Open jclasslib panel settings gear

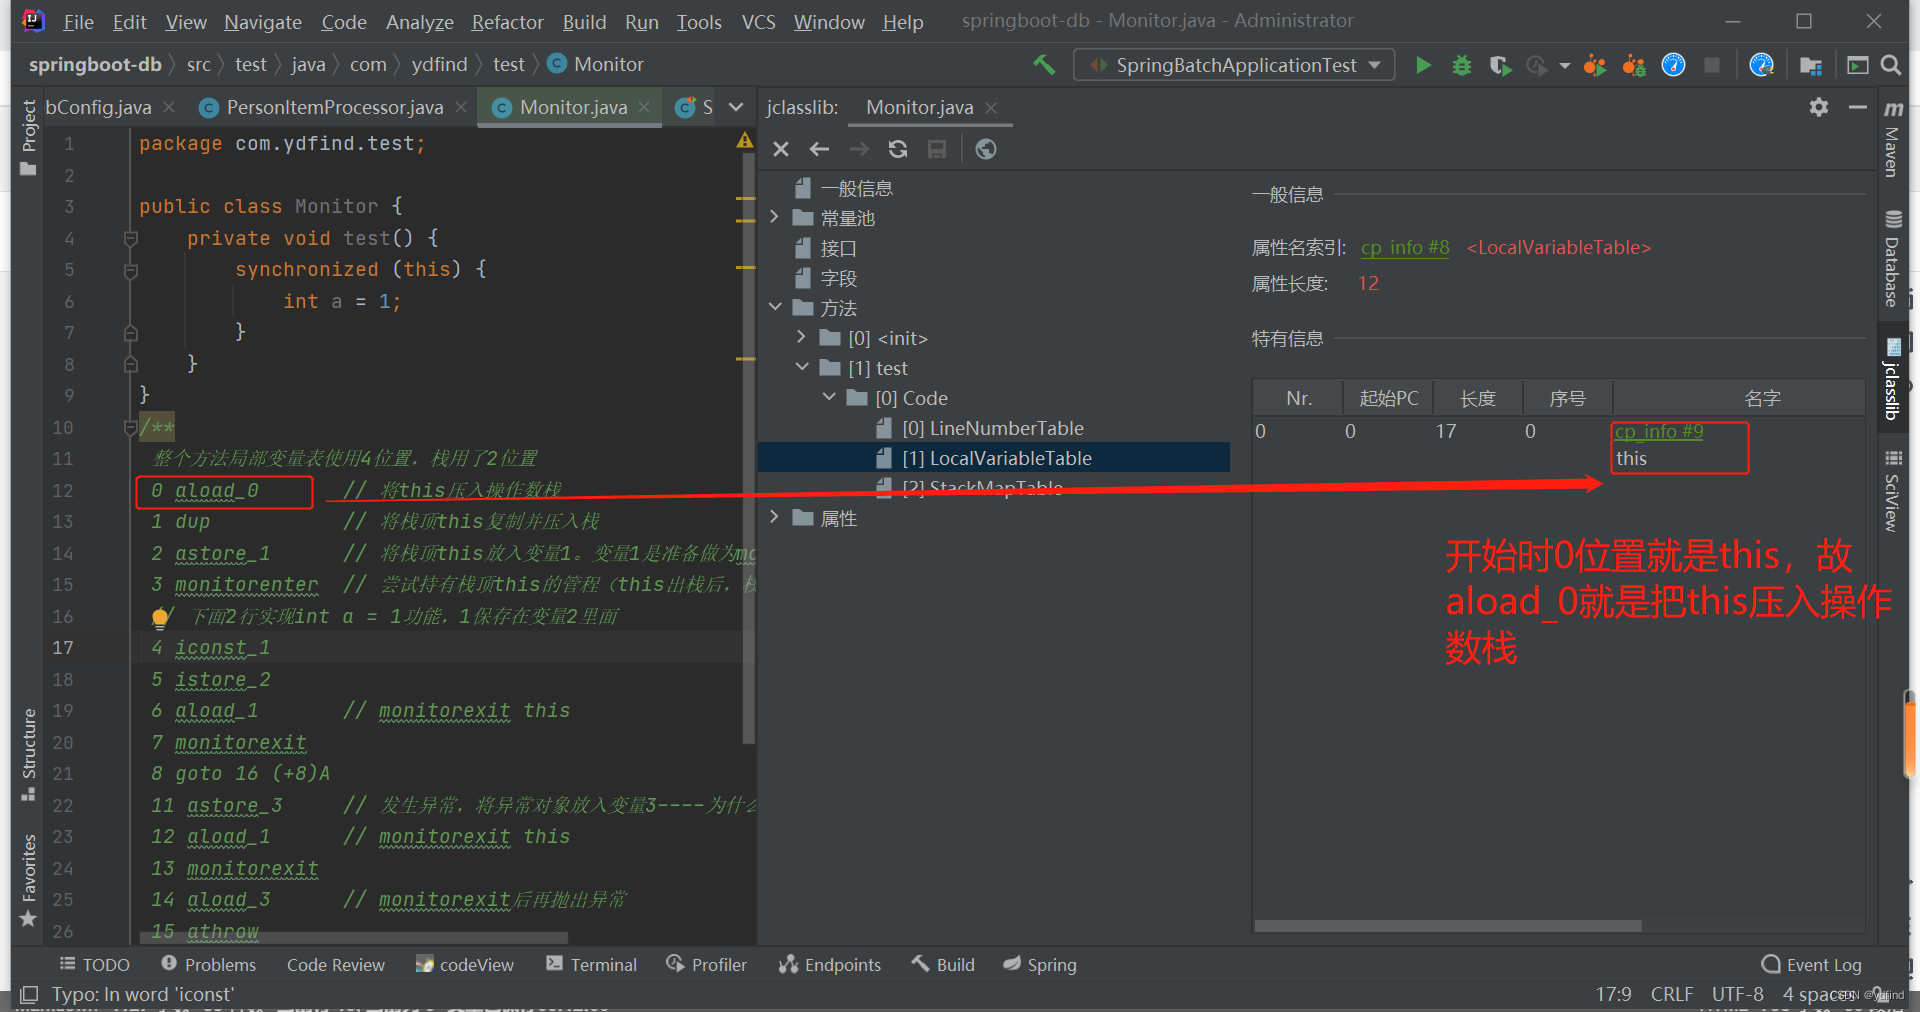pyautogui.click(x=1819, y=107)
